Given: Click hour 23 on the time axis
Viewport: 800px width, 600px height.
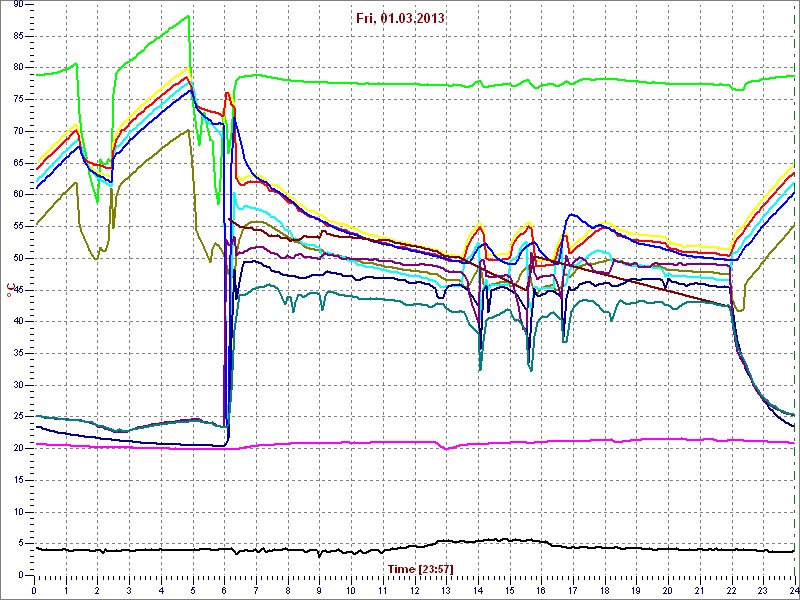Looking at the screenshot, I should point(763,590).
